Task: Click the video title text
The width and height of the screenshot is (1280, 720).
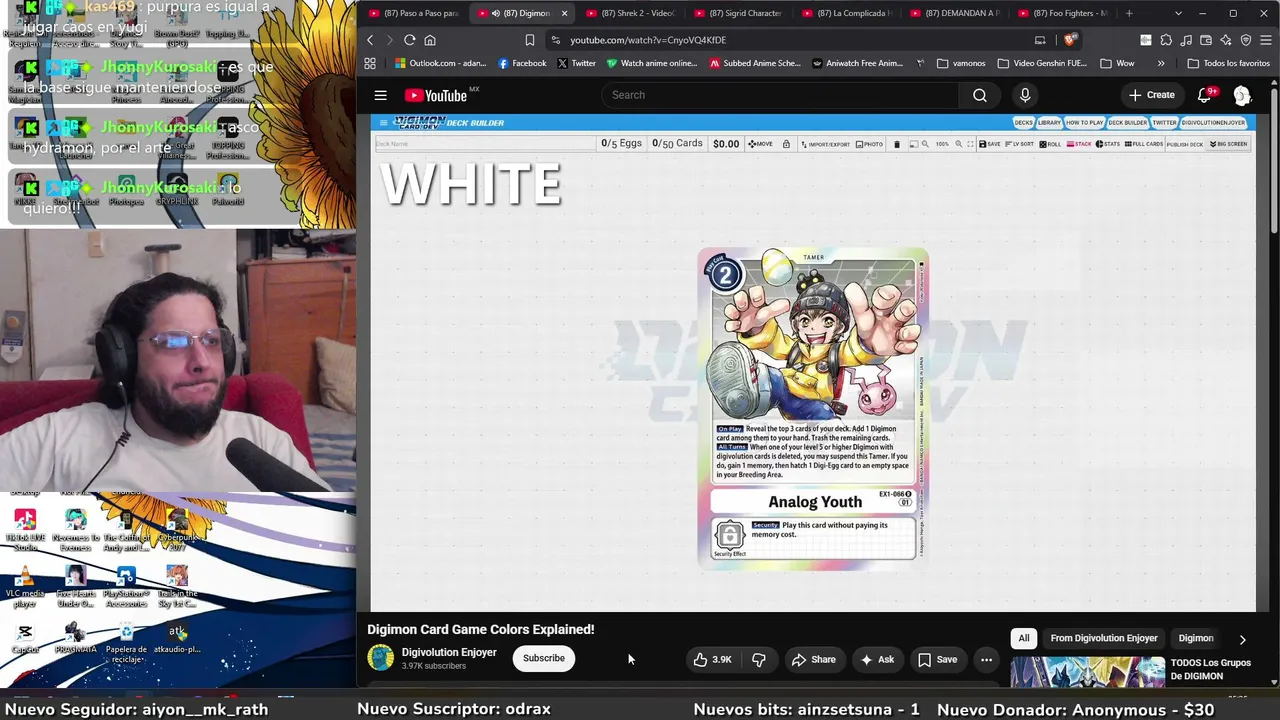Action: coord(481,629)
